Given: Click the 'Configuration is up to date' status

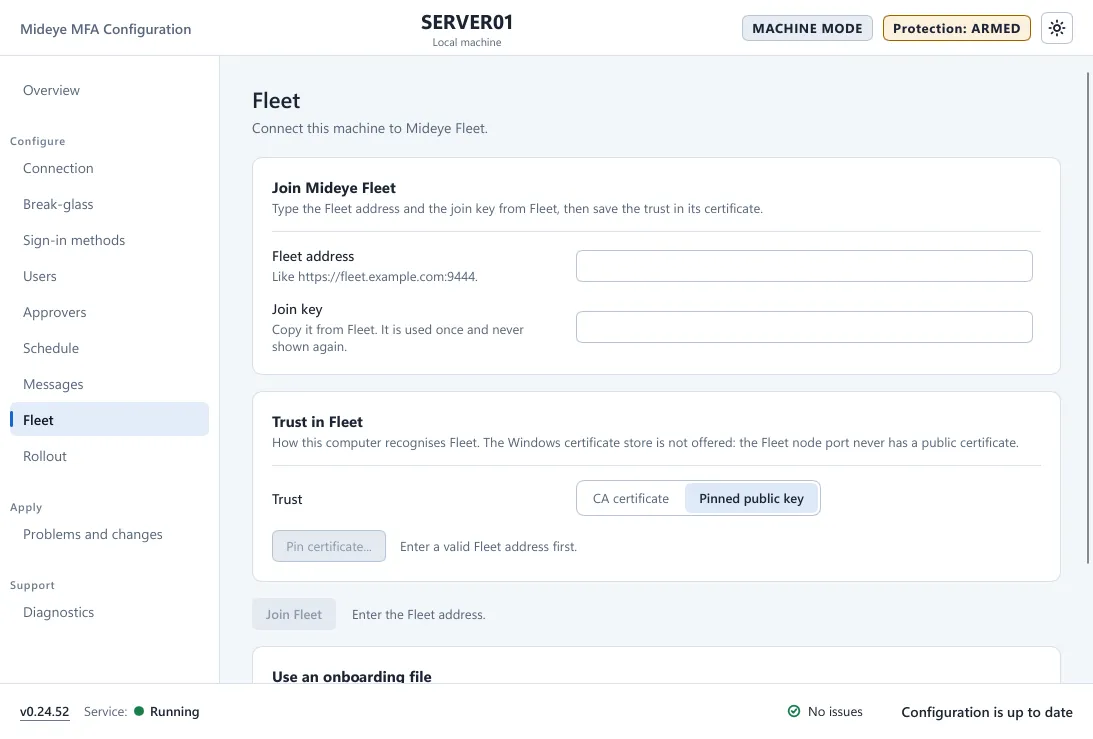Looking at the screenshot, I should tap(986, 712).
